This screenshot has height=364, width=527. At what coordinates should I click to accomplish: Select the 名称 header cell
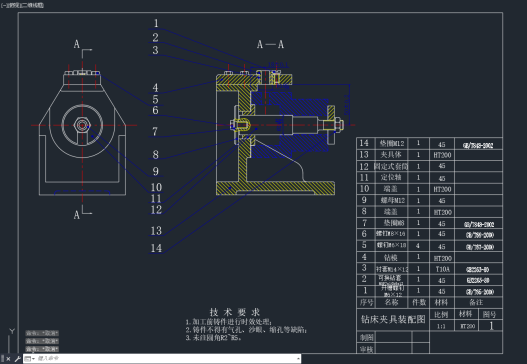point(392,302)
